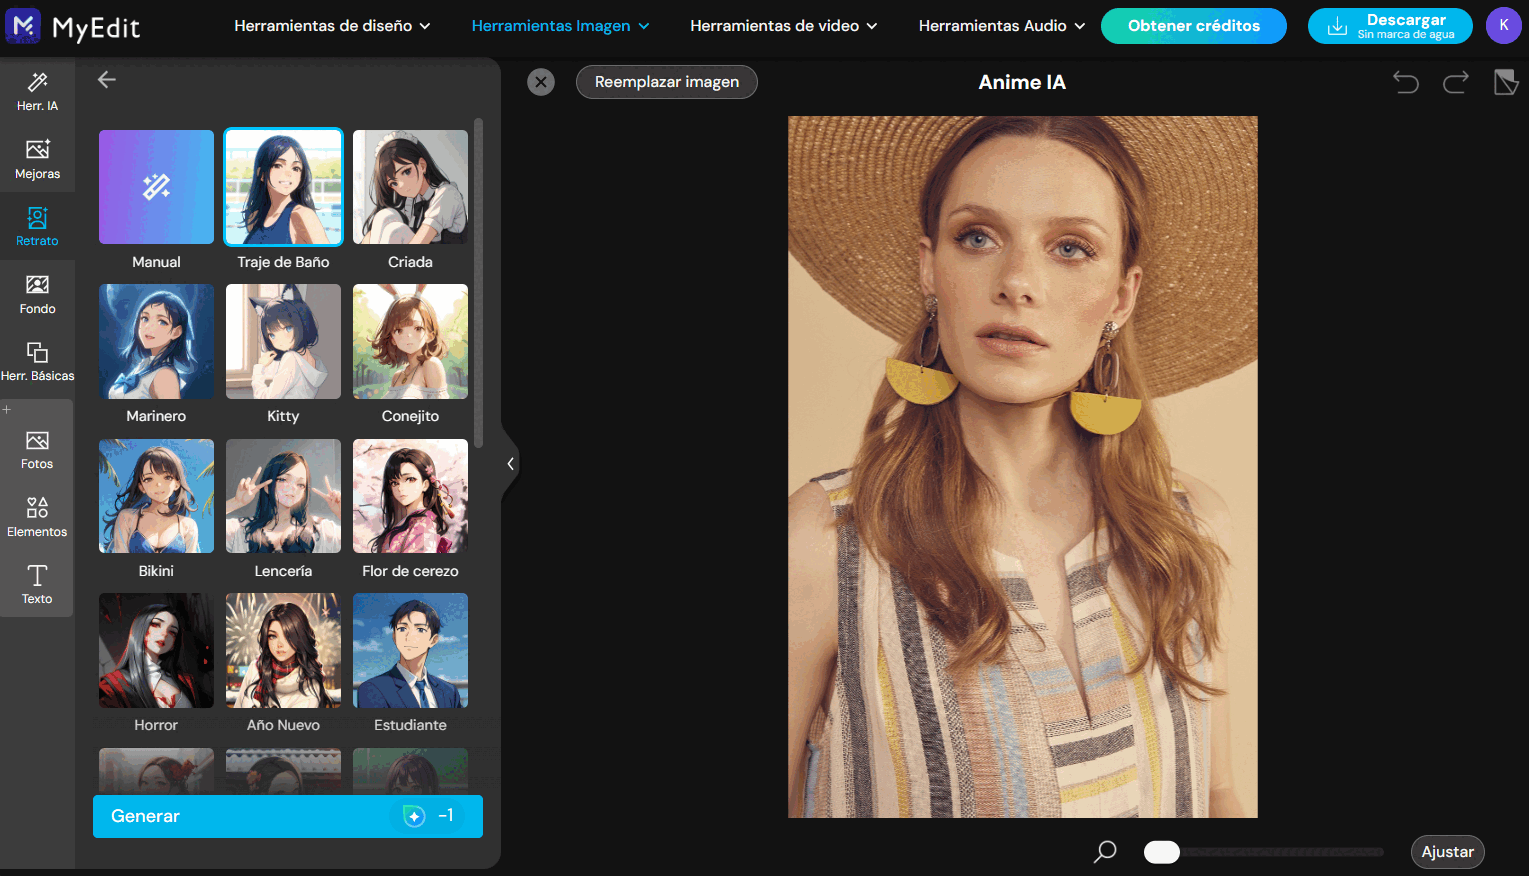Click the MyEdit logo
Image resolution: width=1529 pixels, height=876 pixels.
[73, 26]
